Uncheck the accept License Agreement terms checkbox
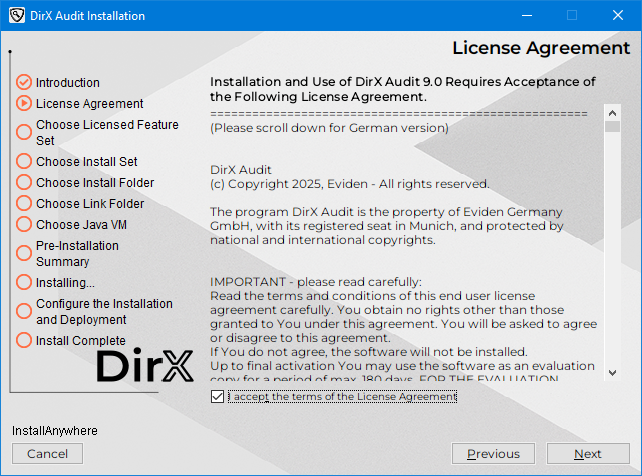 218,397
